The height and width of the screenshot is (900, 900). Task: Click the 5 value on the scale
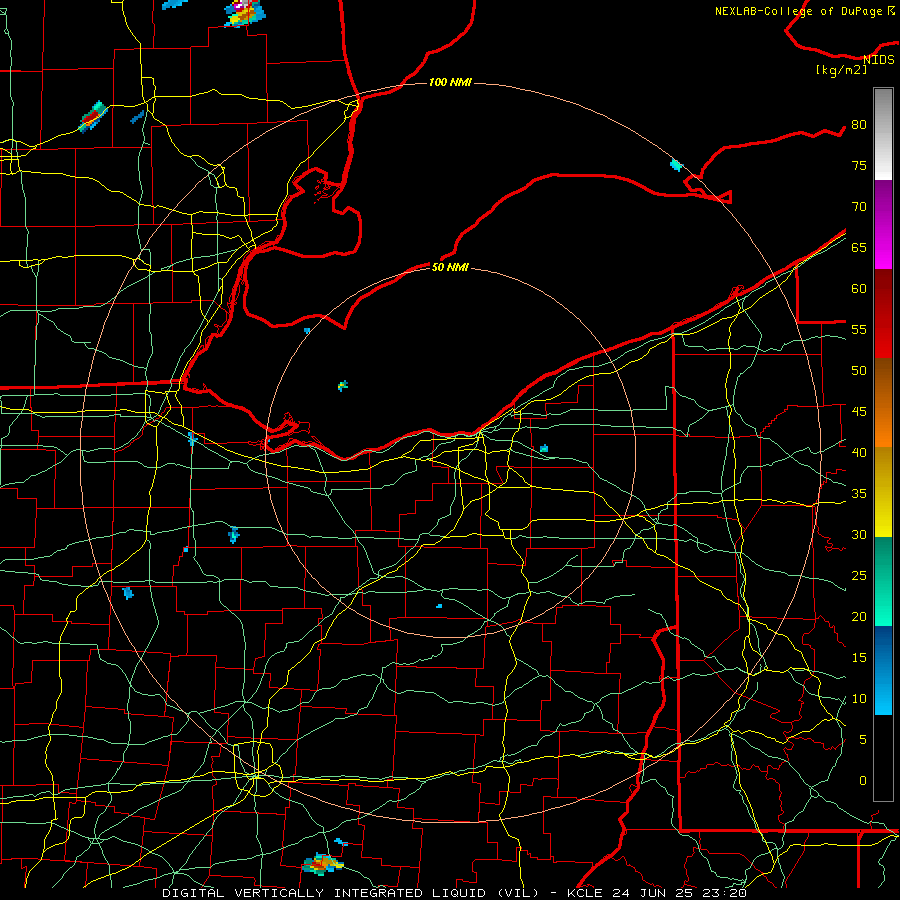coord(863,739)
